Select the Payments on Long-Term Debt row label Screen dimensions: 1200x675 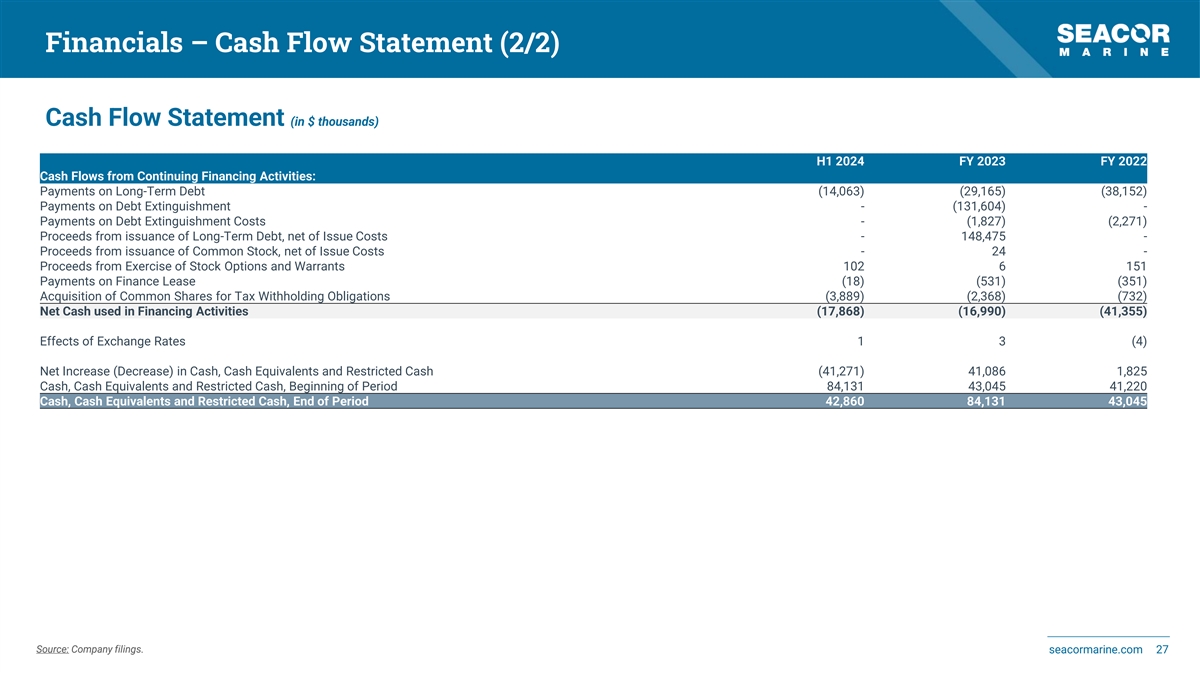(x=122, y=191)
